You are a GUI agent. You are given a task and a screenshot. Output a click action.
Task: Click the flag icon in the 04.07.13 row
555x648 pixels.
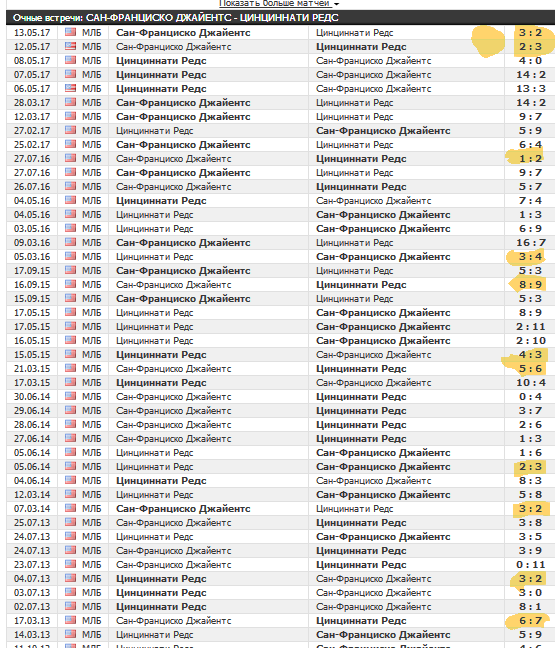71,578
